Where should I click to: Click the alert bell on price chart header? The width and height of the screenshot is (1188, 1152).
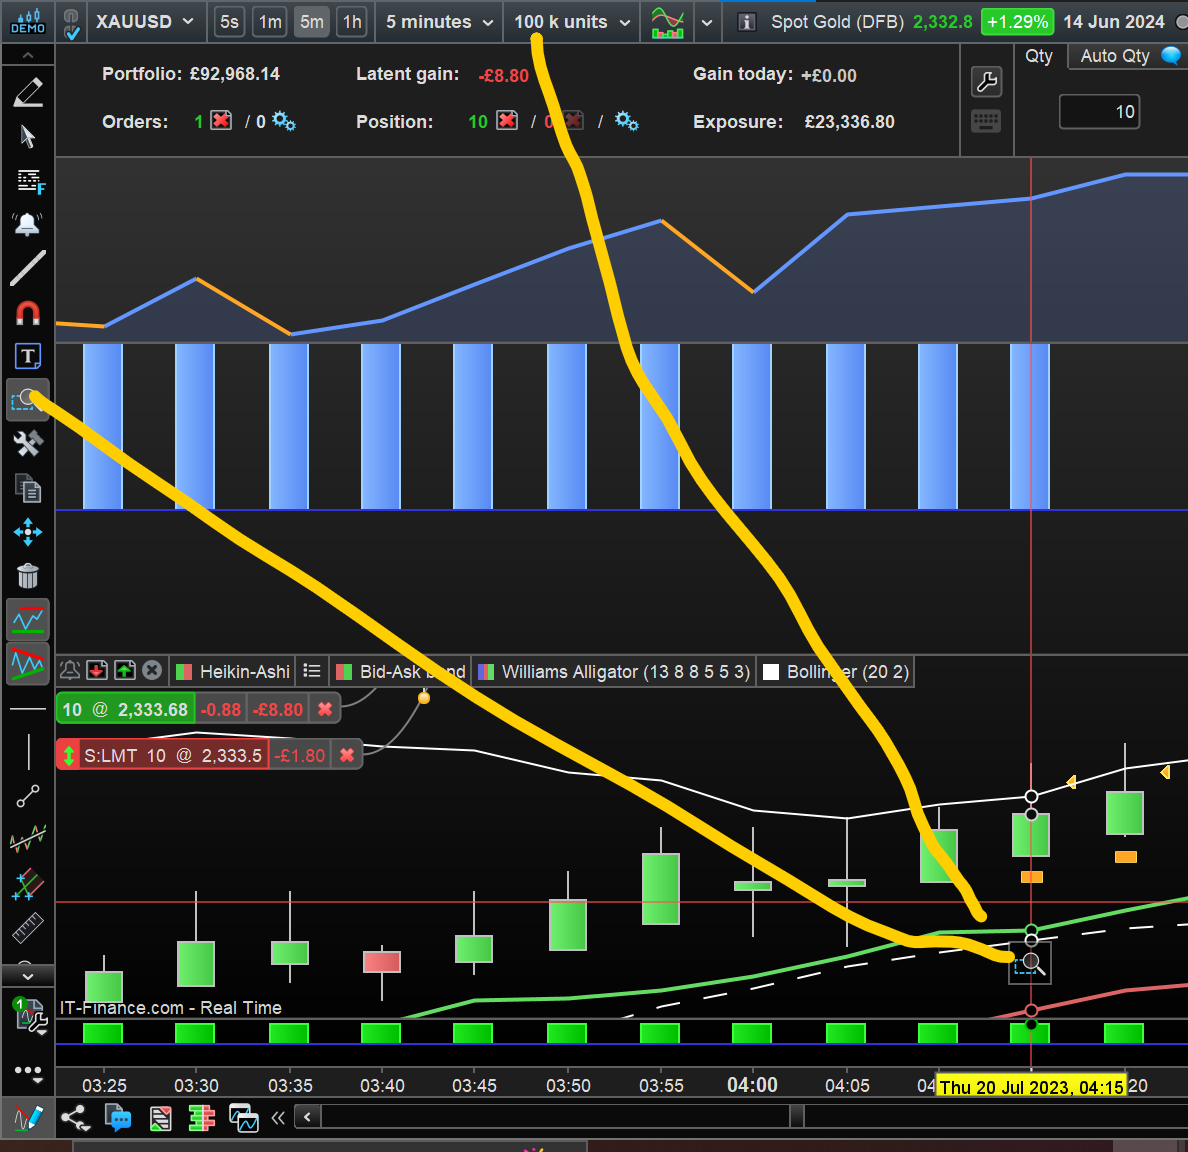(x=70, y=670)
